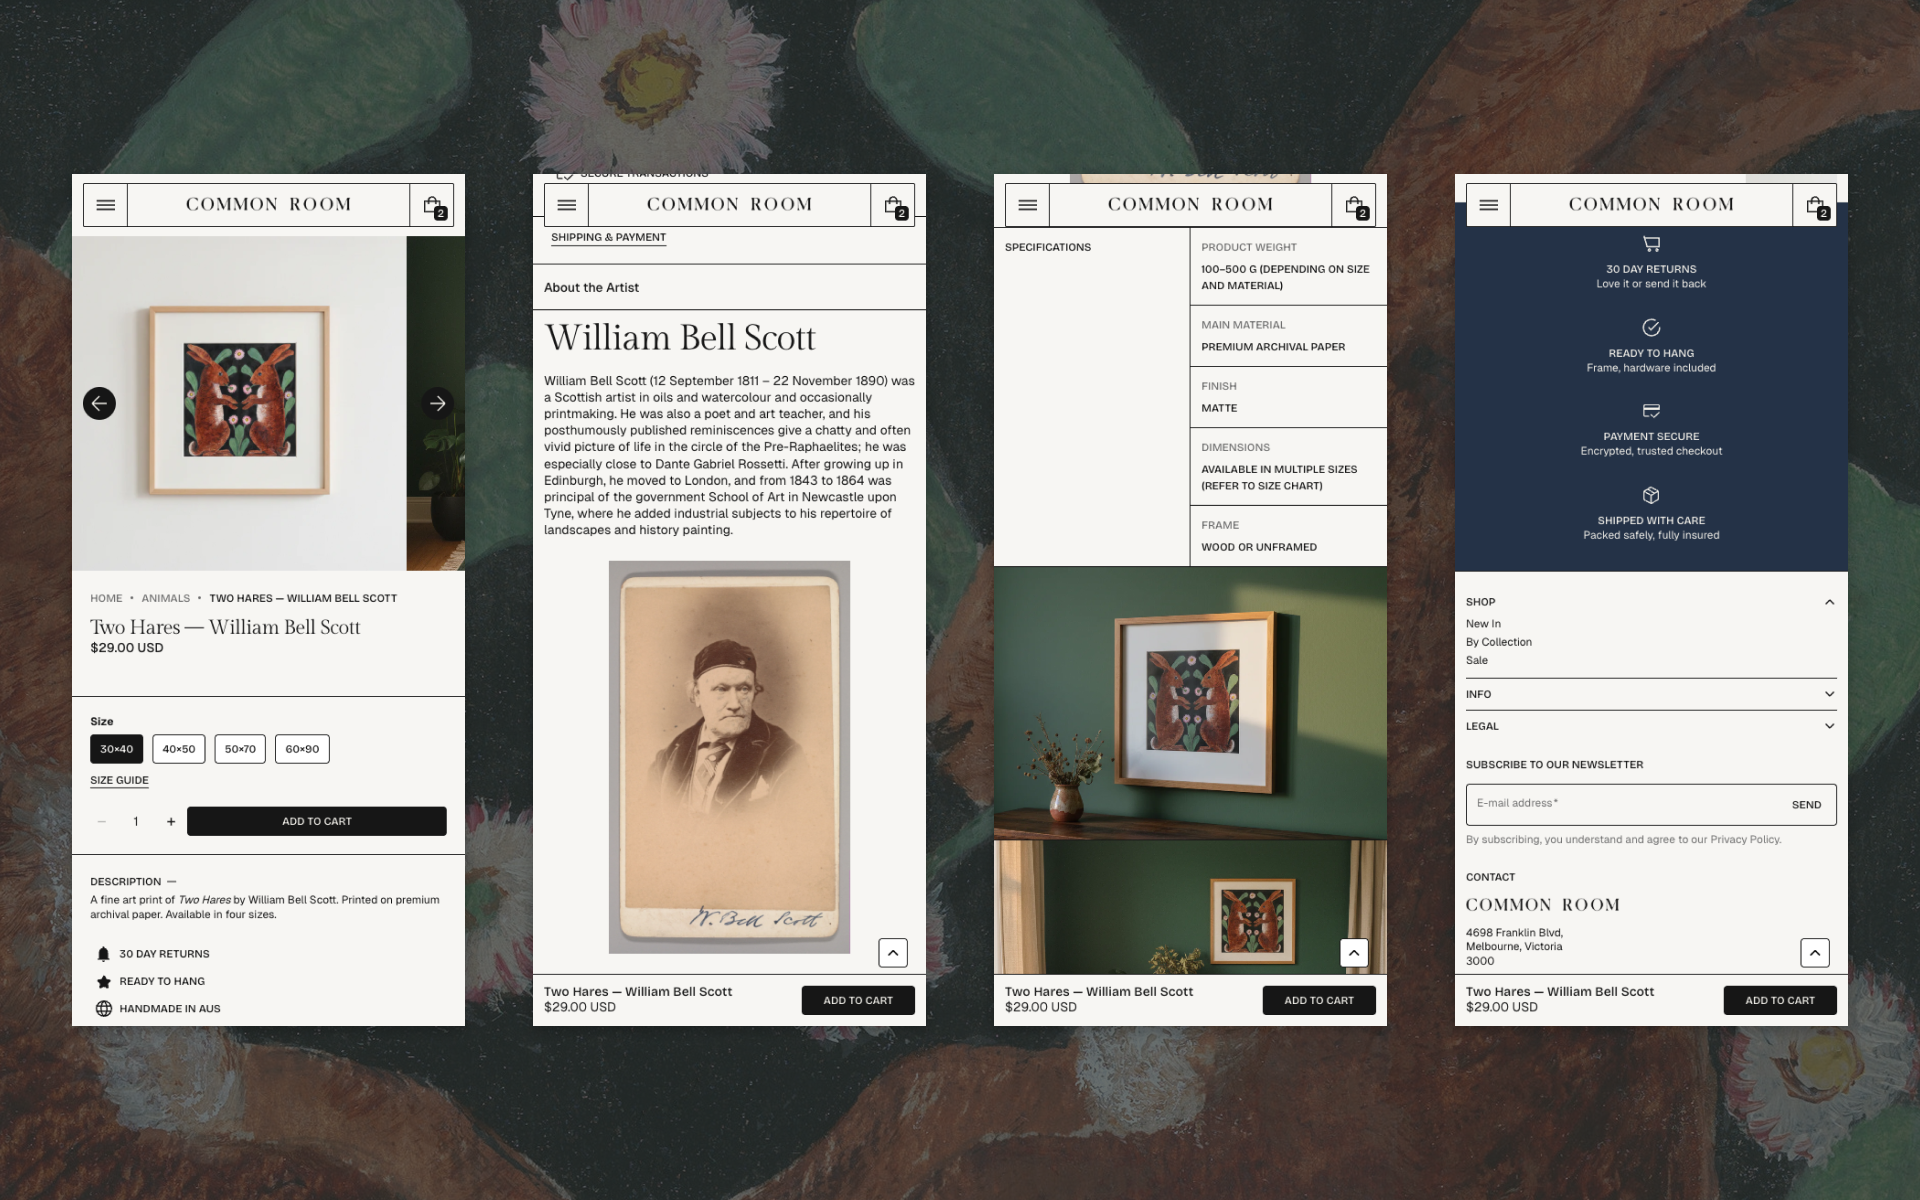Click sticky Add to Cart on Specifications screen
This screenshot has height=1200, width=1920.
pyautogui.click(x=1319, y=1000)
